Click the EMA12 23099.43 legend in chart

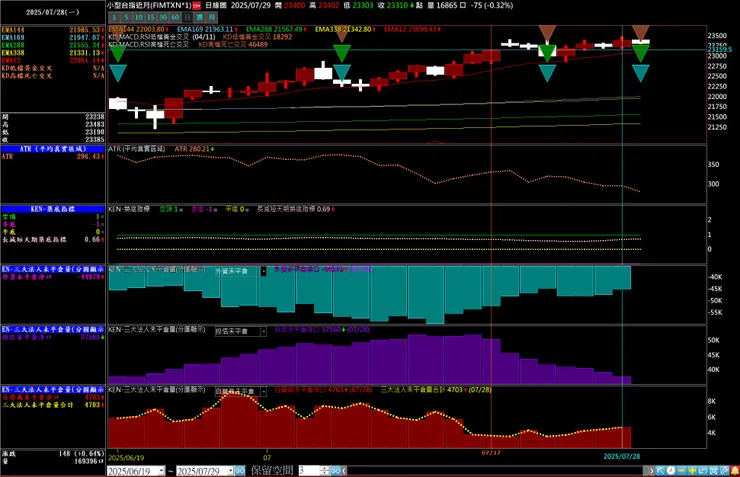tap(412, 29)
